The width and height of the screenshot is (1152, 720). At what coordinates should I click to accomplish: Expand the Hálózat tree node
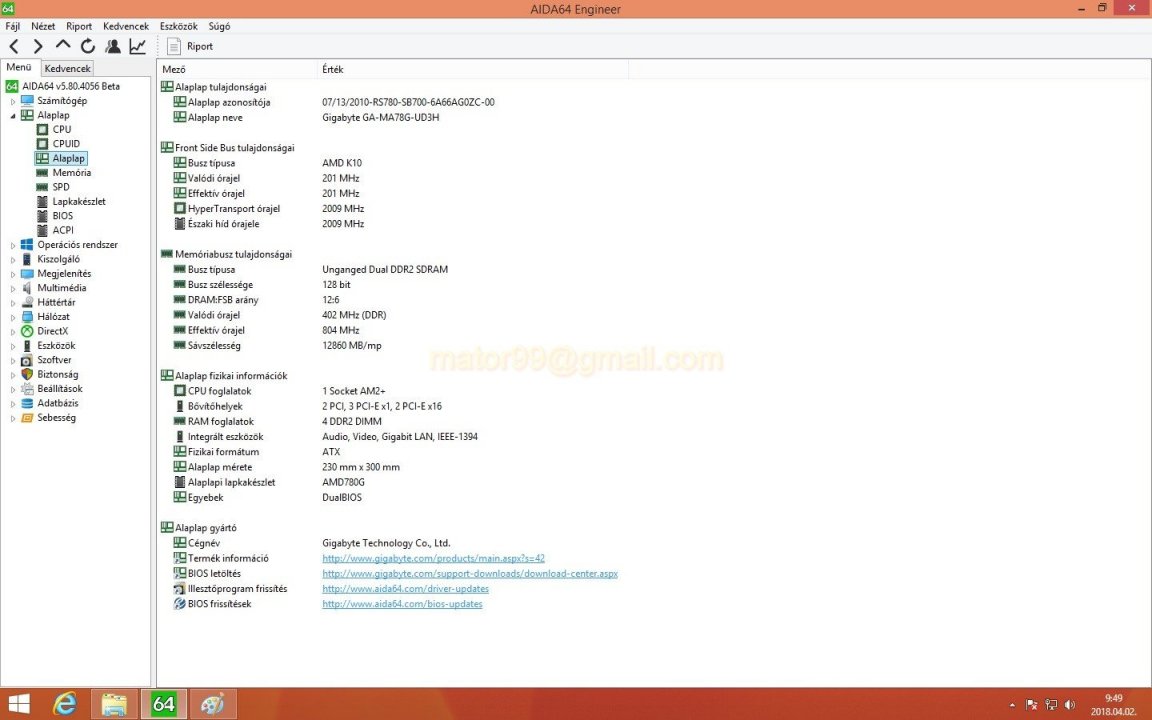pyautogui.click(x=12, y=317)
